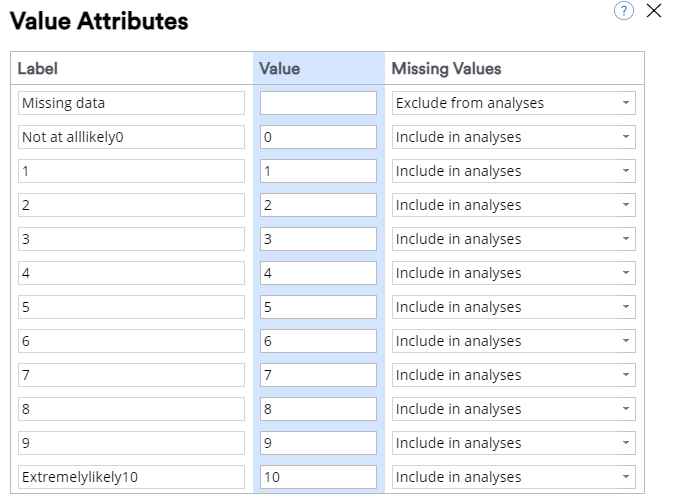This screenshot has height=494, width=673.
Task: Click the empty Value field for Missing data
Action: point(318,103)
